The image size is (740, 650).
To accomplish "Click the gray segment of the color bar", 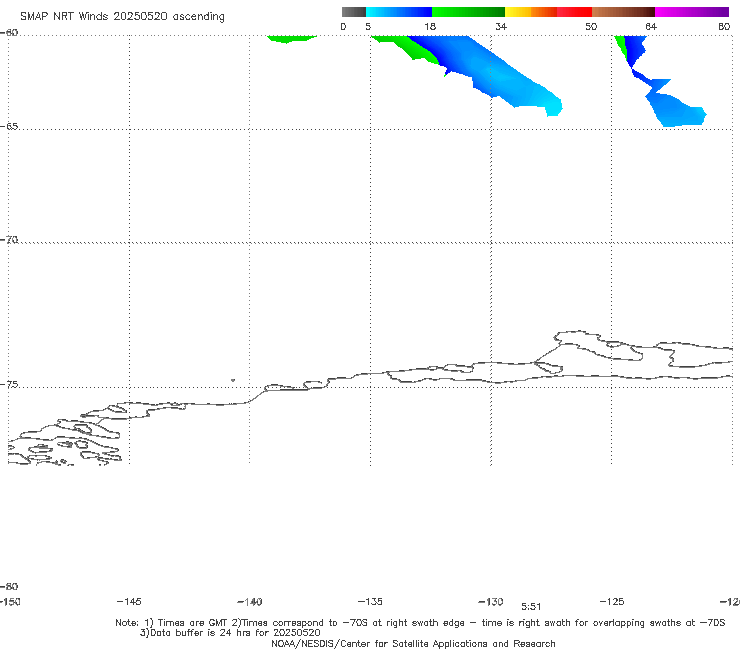I will coord(353,12).
